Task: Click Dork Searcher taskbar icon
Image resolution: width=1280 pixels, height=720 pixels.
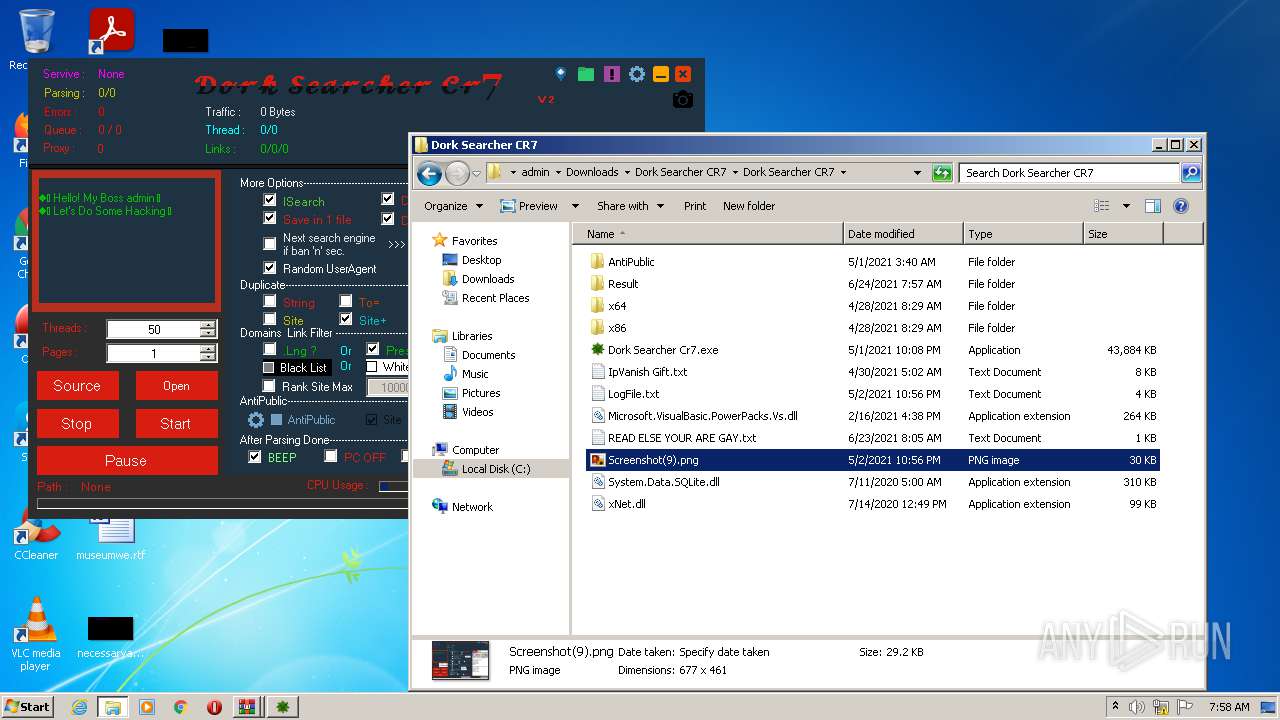Action: [x=283, y=707]
